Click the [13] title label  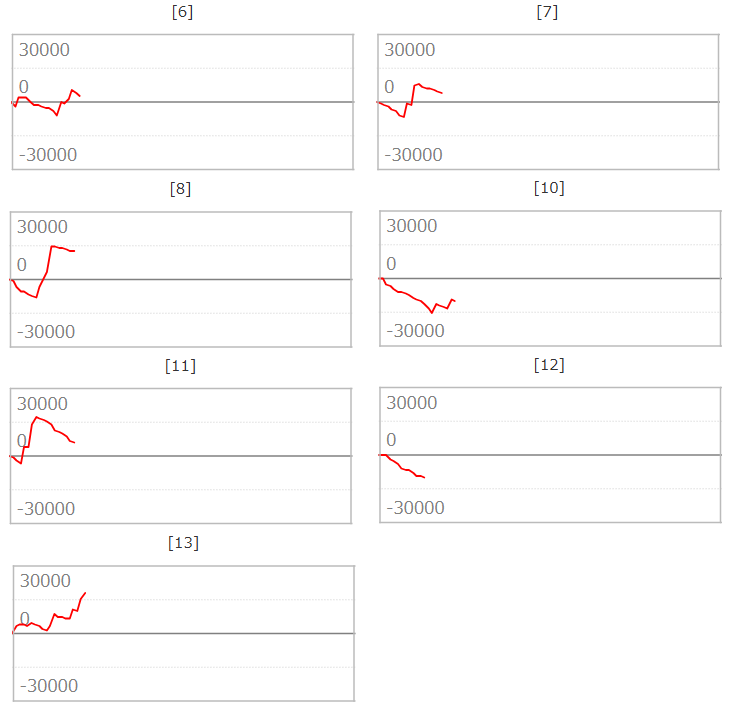(183, 543)
